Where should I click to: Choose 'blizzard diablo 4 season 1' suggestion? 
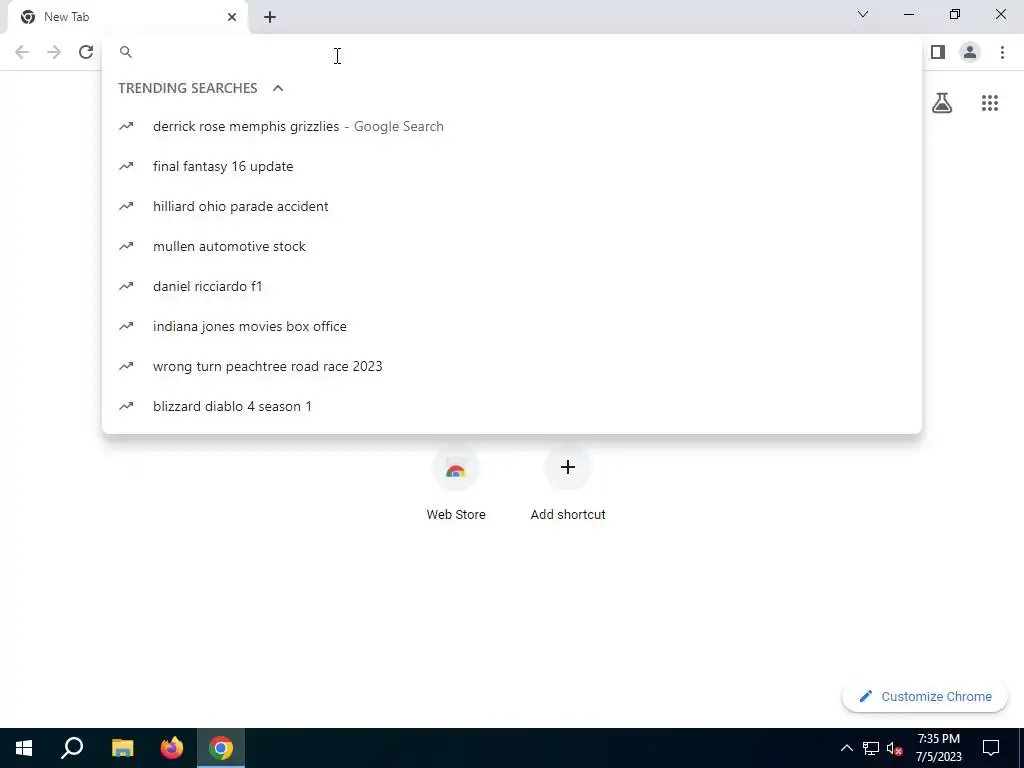tap(512, 406)
